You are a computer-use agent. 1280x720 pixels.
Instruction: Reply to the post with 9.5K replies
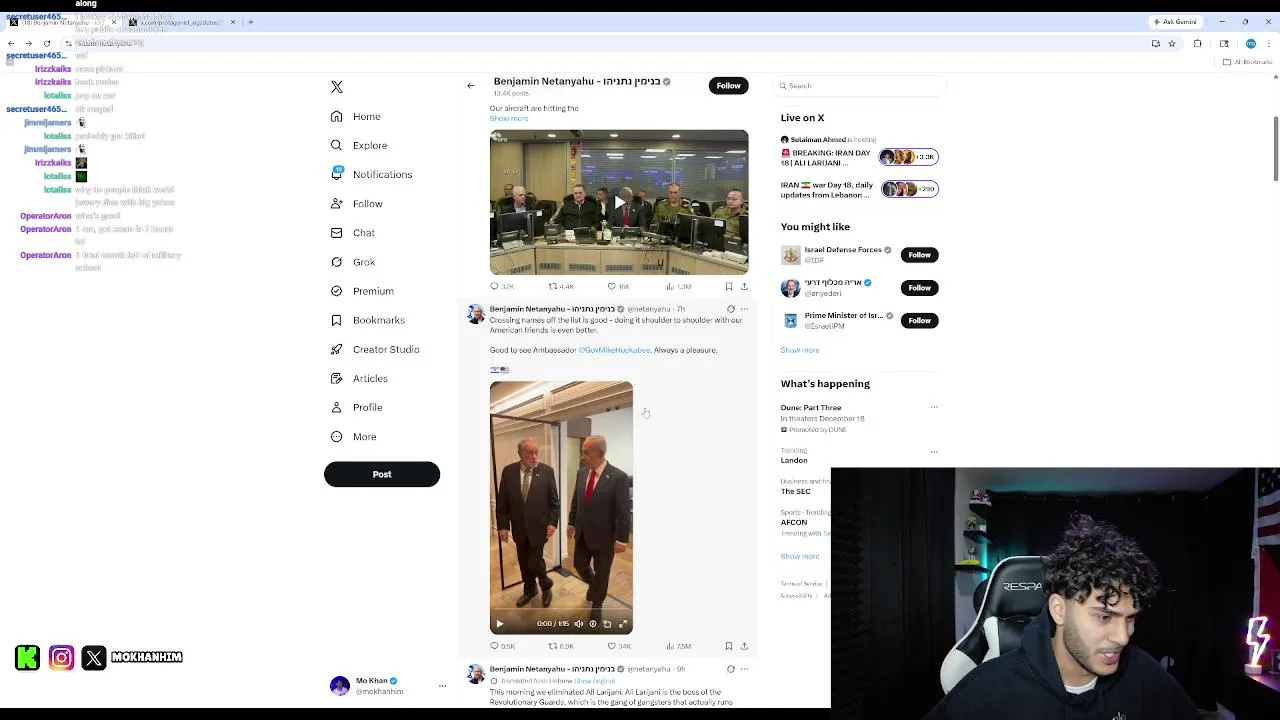click(x=502, y=646)
